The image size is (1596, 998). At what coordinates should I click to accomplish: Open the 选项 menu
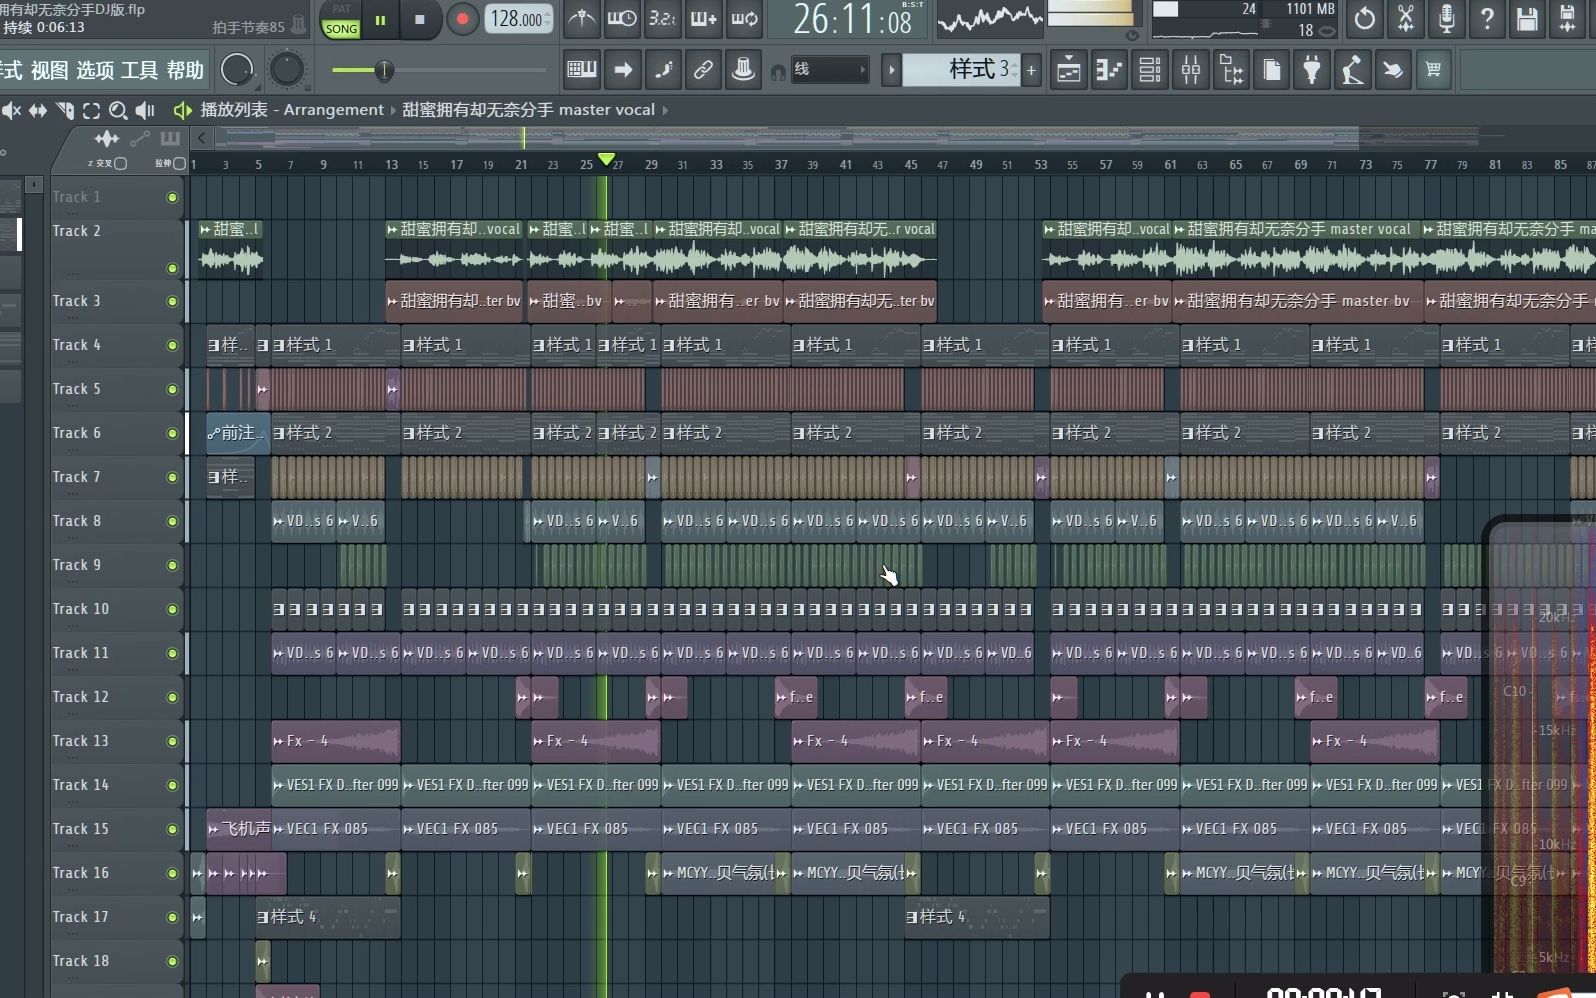pyautogui.click(x=95, y=70)
